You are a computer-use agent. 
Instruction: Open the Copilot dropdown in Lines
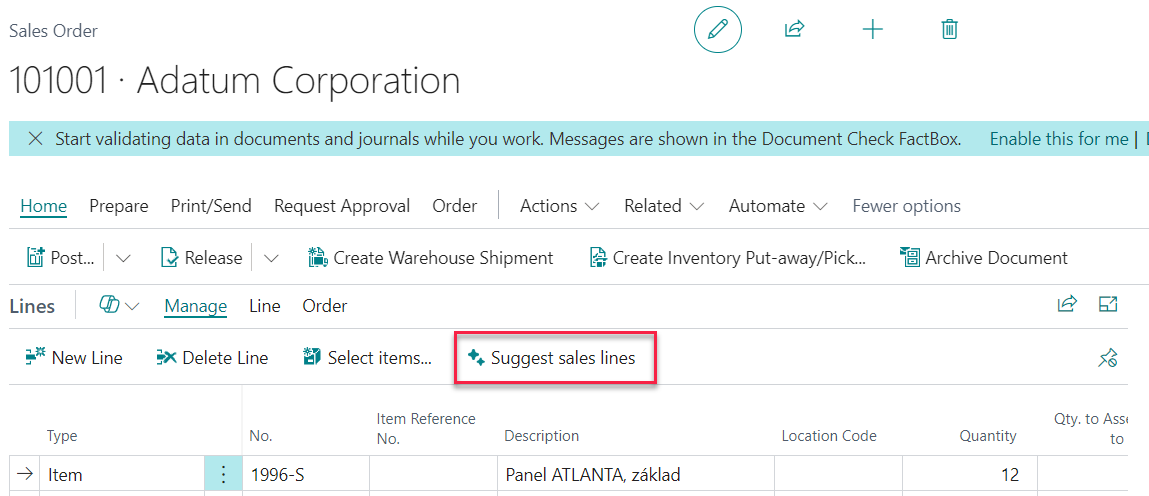[119, 306]
